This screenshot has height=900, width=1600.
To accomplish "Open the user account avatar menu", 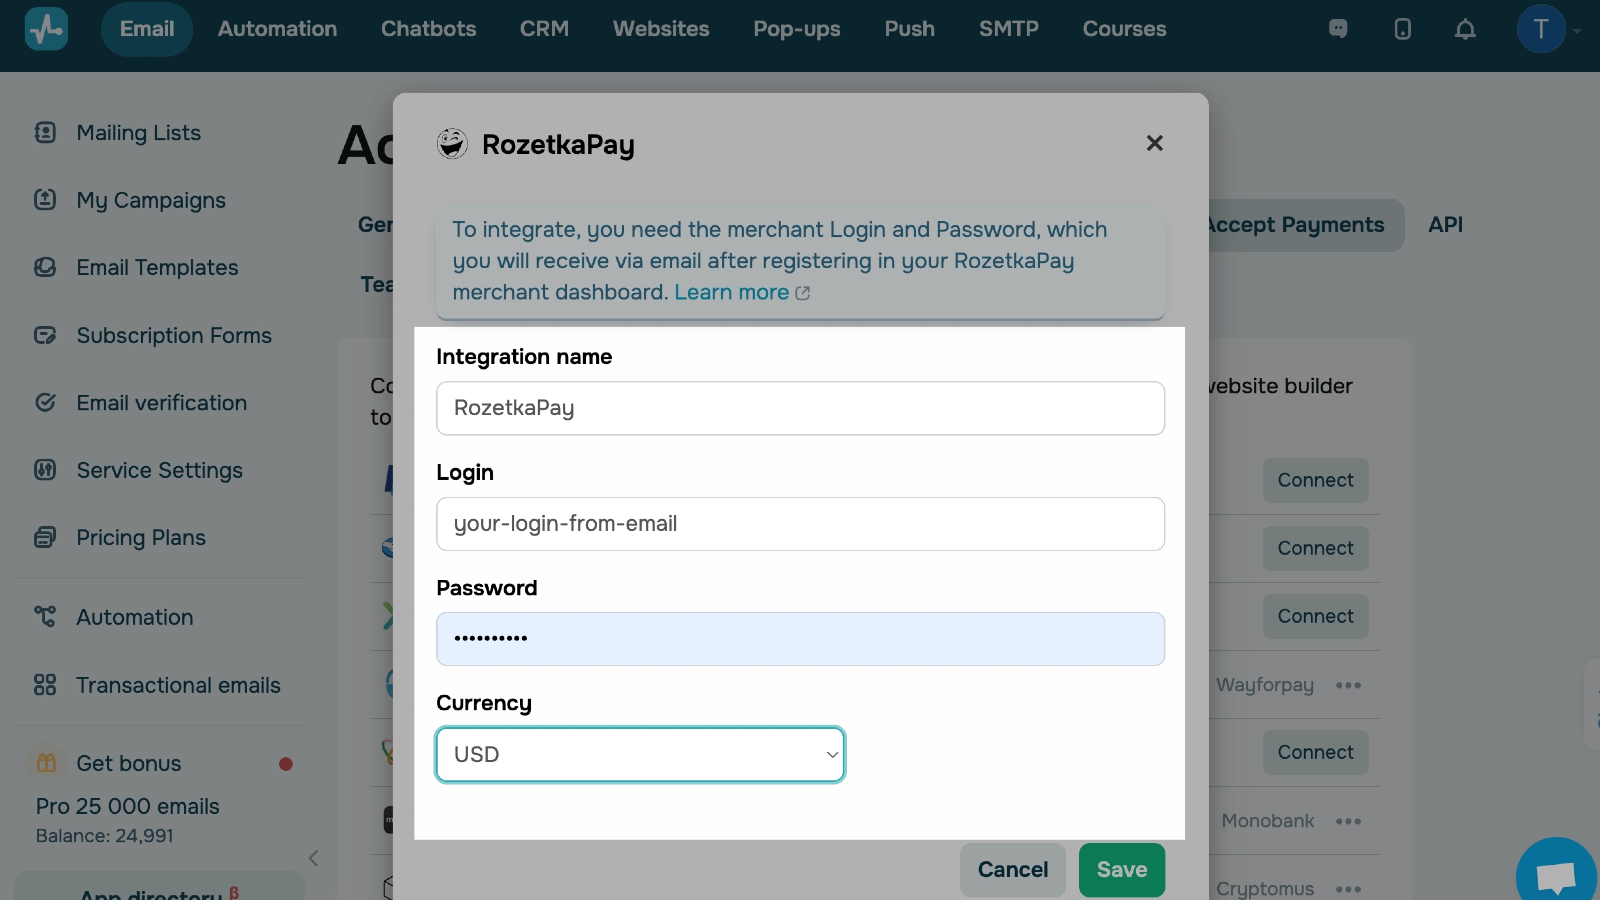I will pyautogui.click(x=1541, y=29).
